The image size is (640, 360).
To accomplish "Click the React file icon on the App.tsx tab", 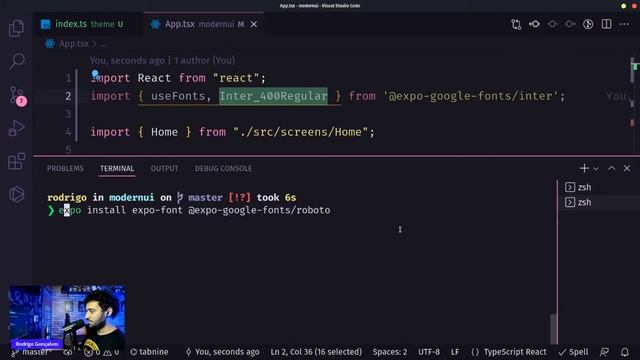I will [156, 24].
